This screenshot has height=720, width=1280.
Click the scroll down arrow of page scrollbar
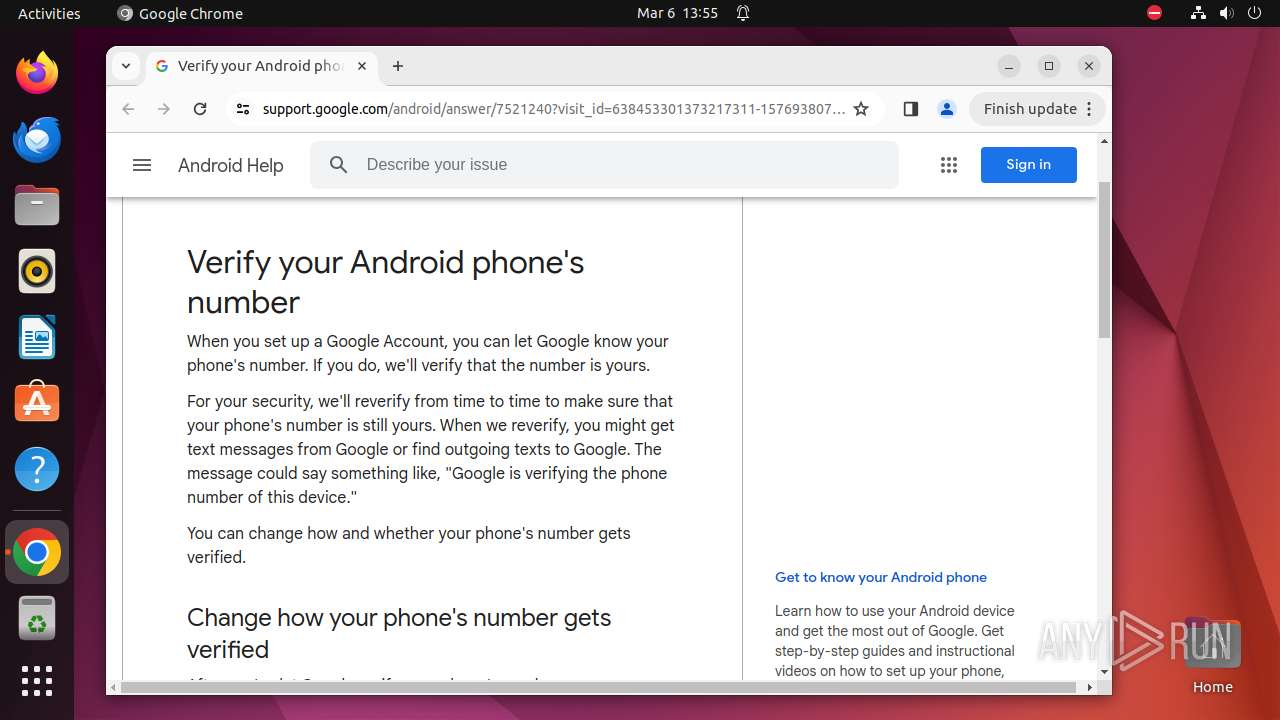(x=1105, y=673)
